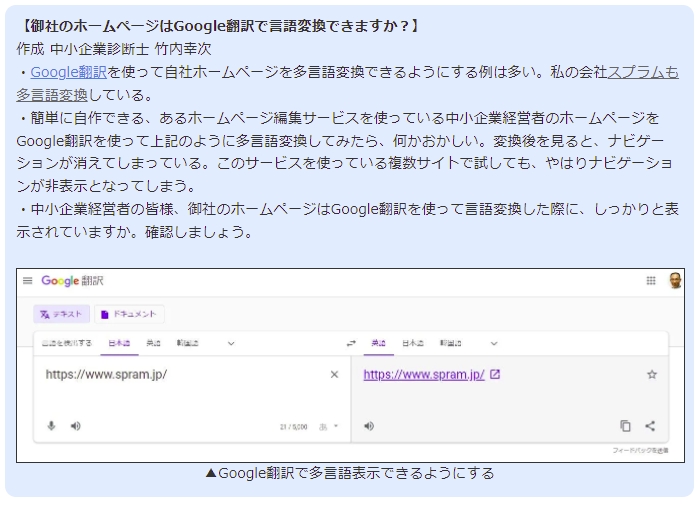The image size is (698, 505).
Task: Open the Google account profile avatar
Action: (675, 281)
